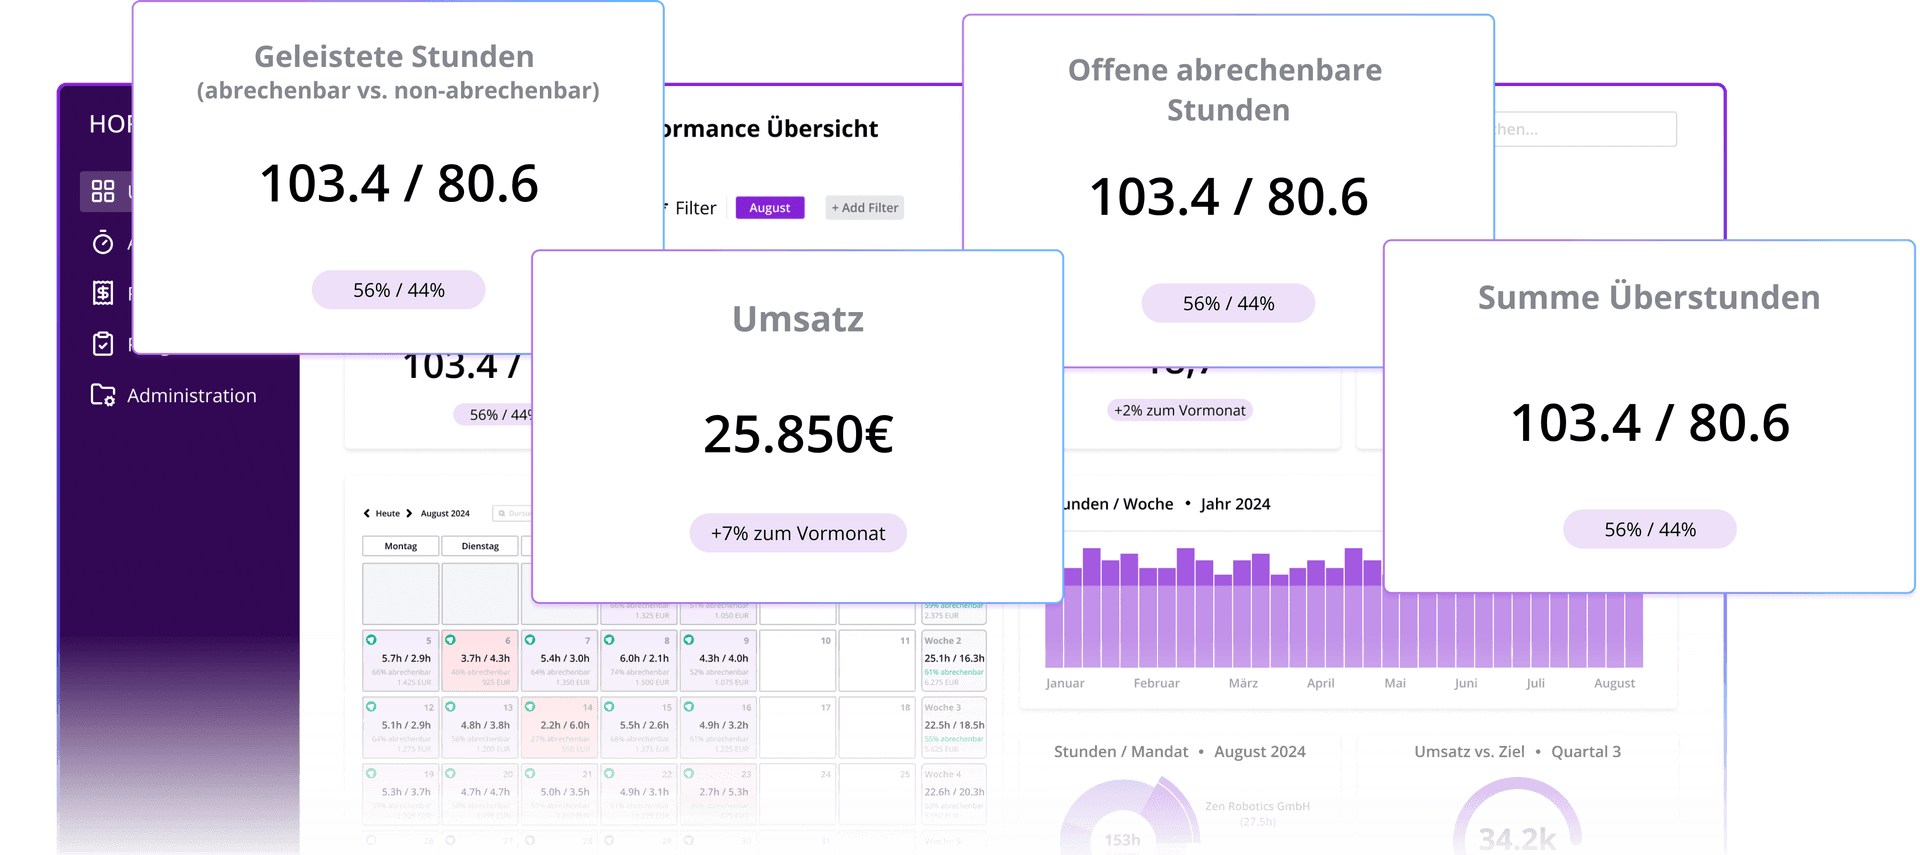Screen dimensions: 1920x855
Task: Click the green status icon on day 14
Action: point(530,707)
